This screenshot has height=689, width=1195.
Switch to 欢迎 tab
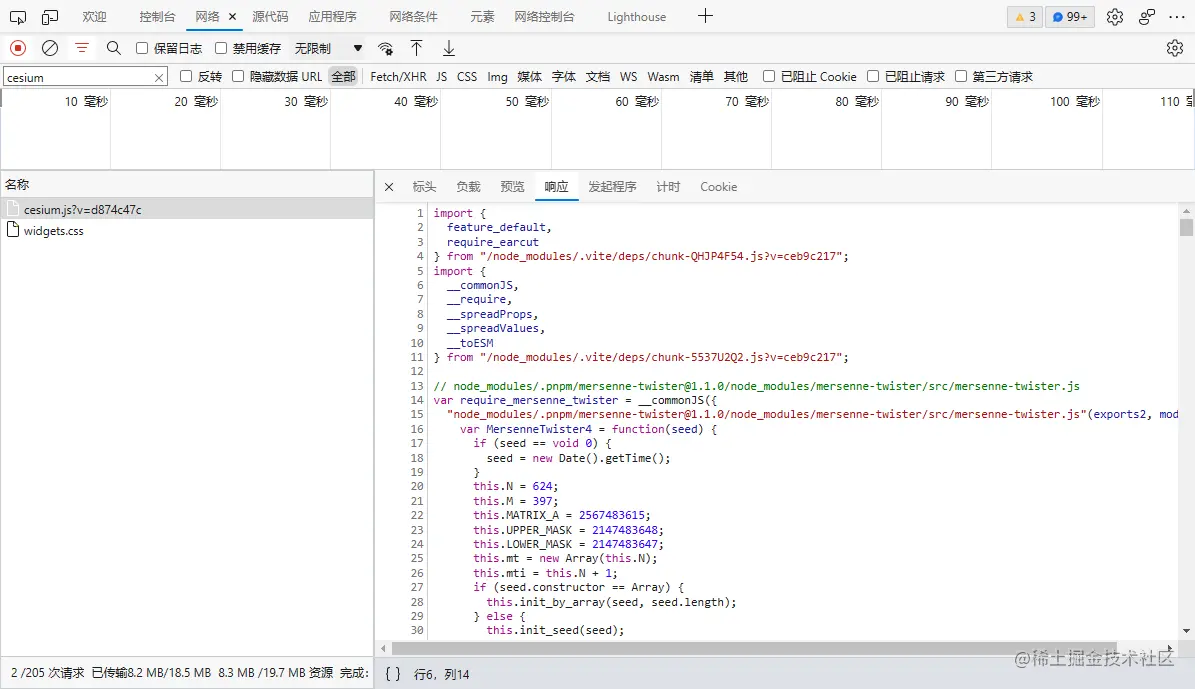(95, 17)
